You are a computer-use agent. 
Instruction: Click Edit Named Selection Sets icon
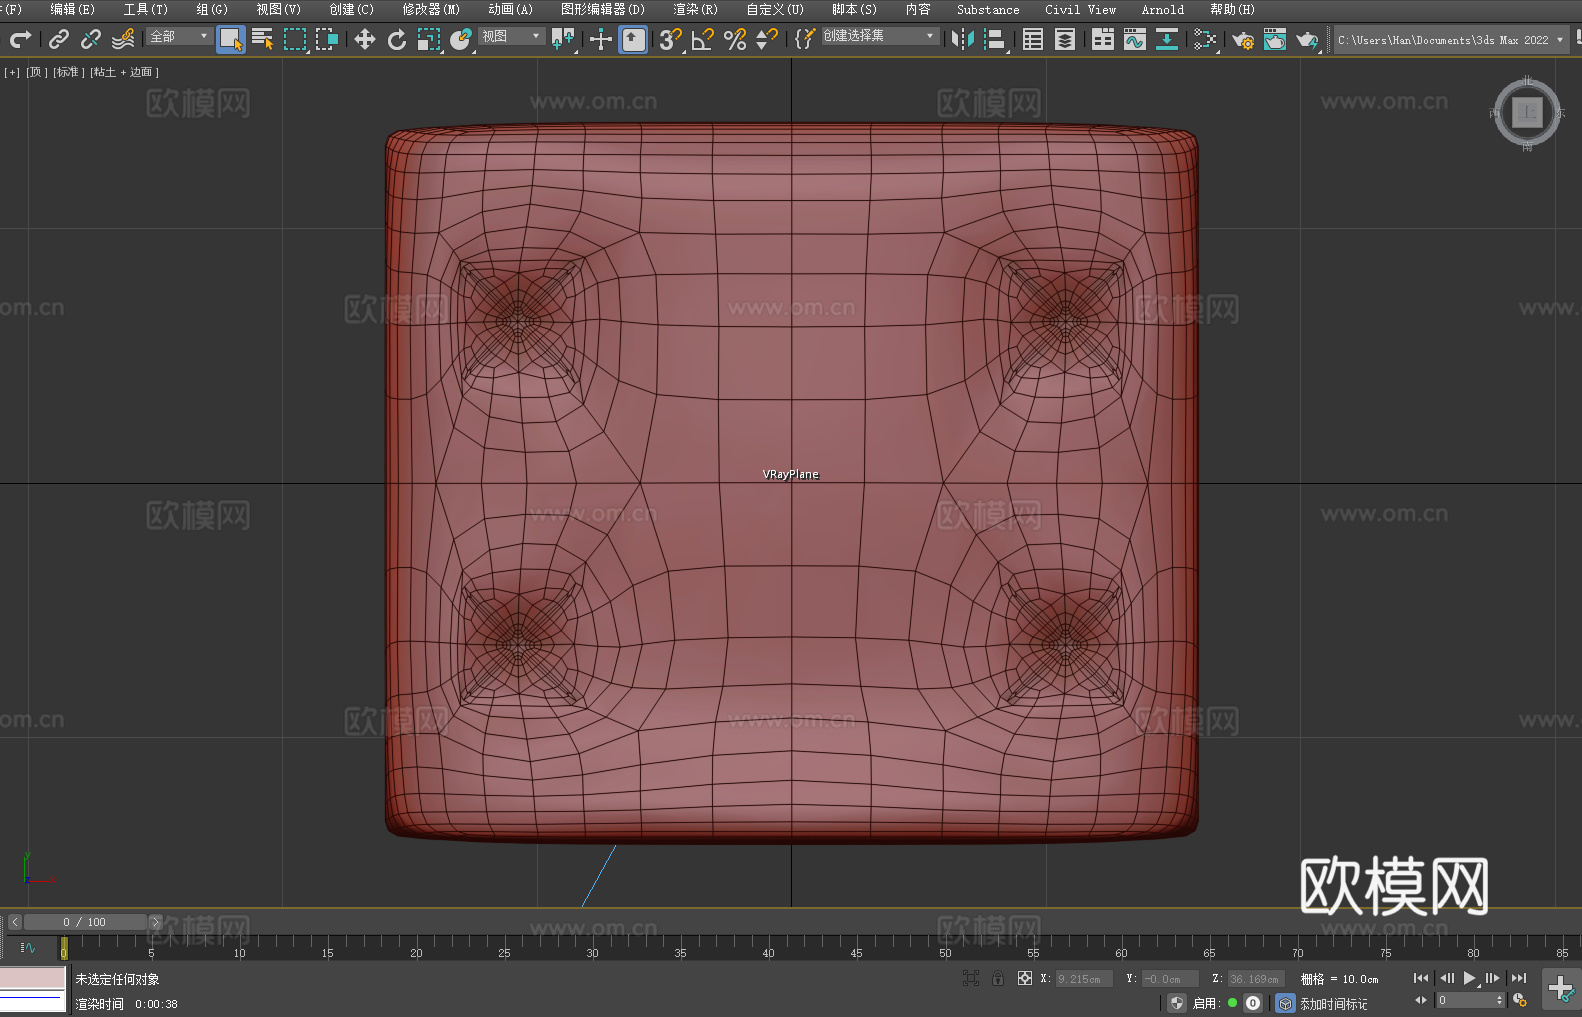point(804,39)
